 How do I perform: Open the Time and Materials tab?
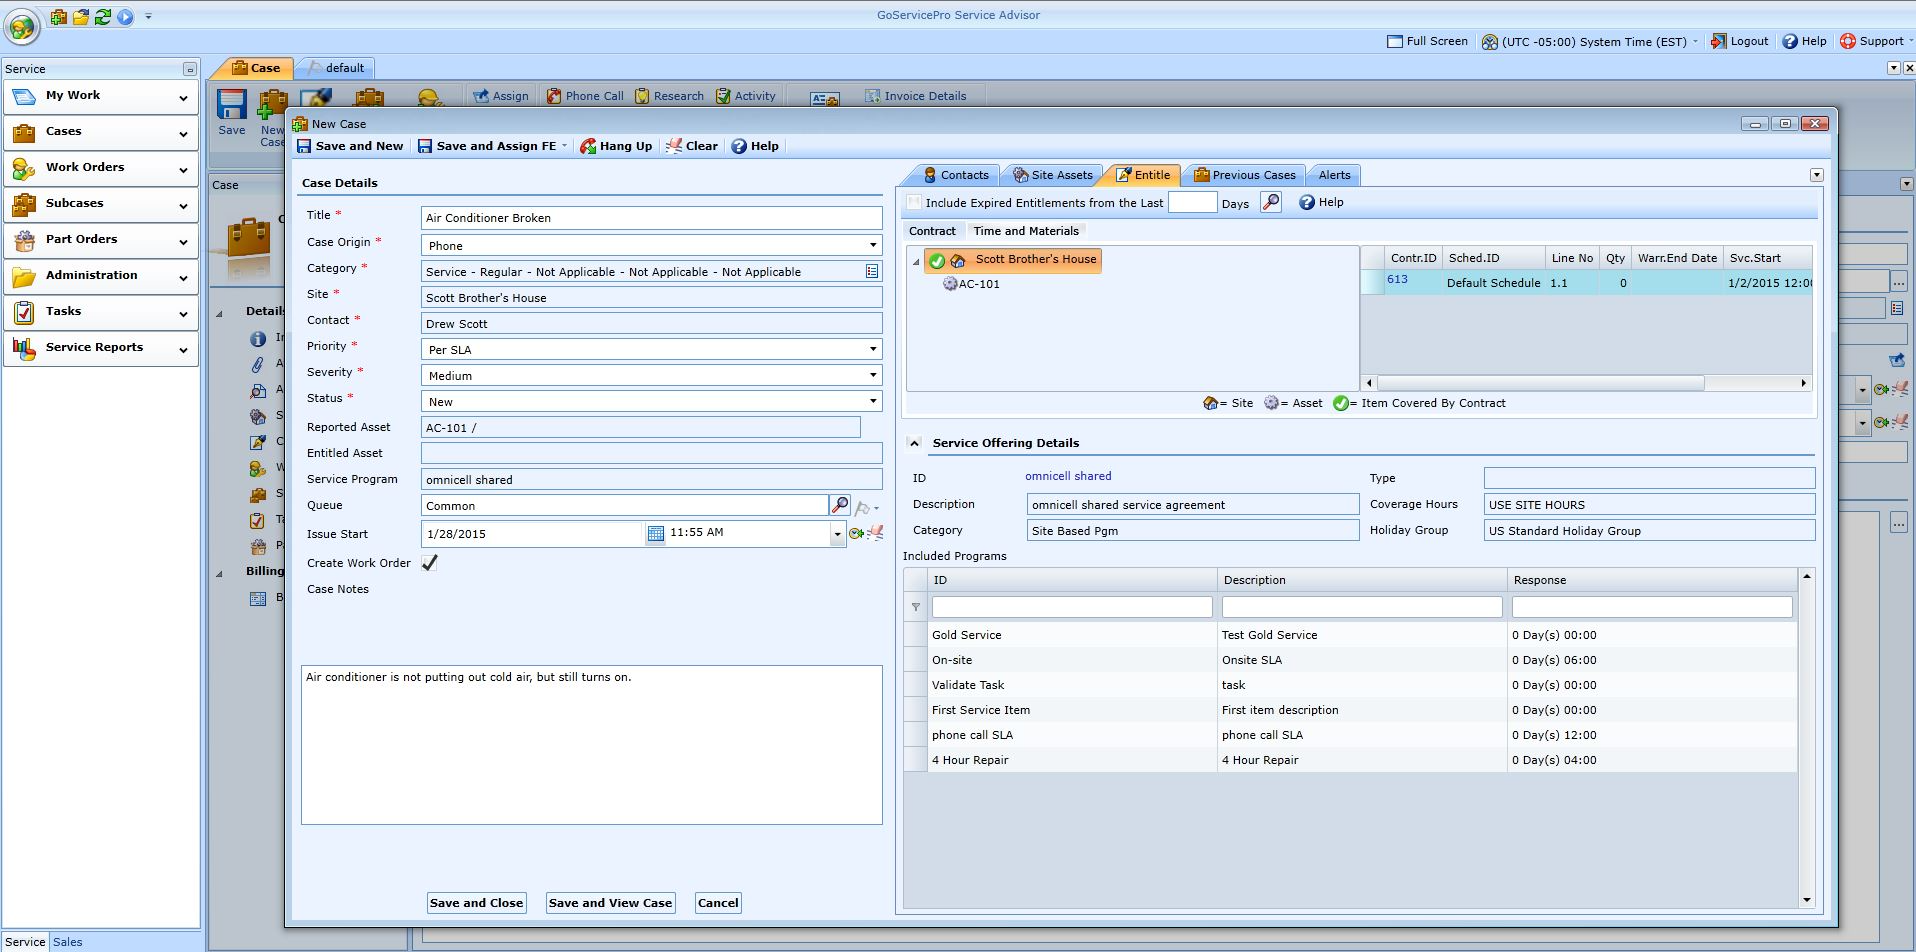[1026, 231]
